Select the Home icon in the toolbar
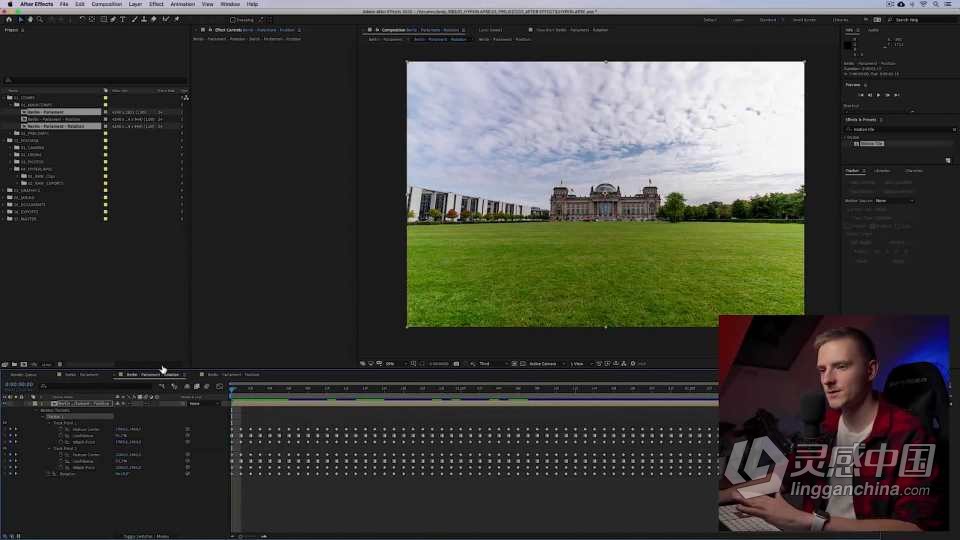 click(x=9, y=20)
